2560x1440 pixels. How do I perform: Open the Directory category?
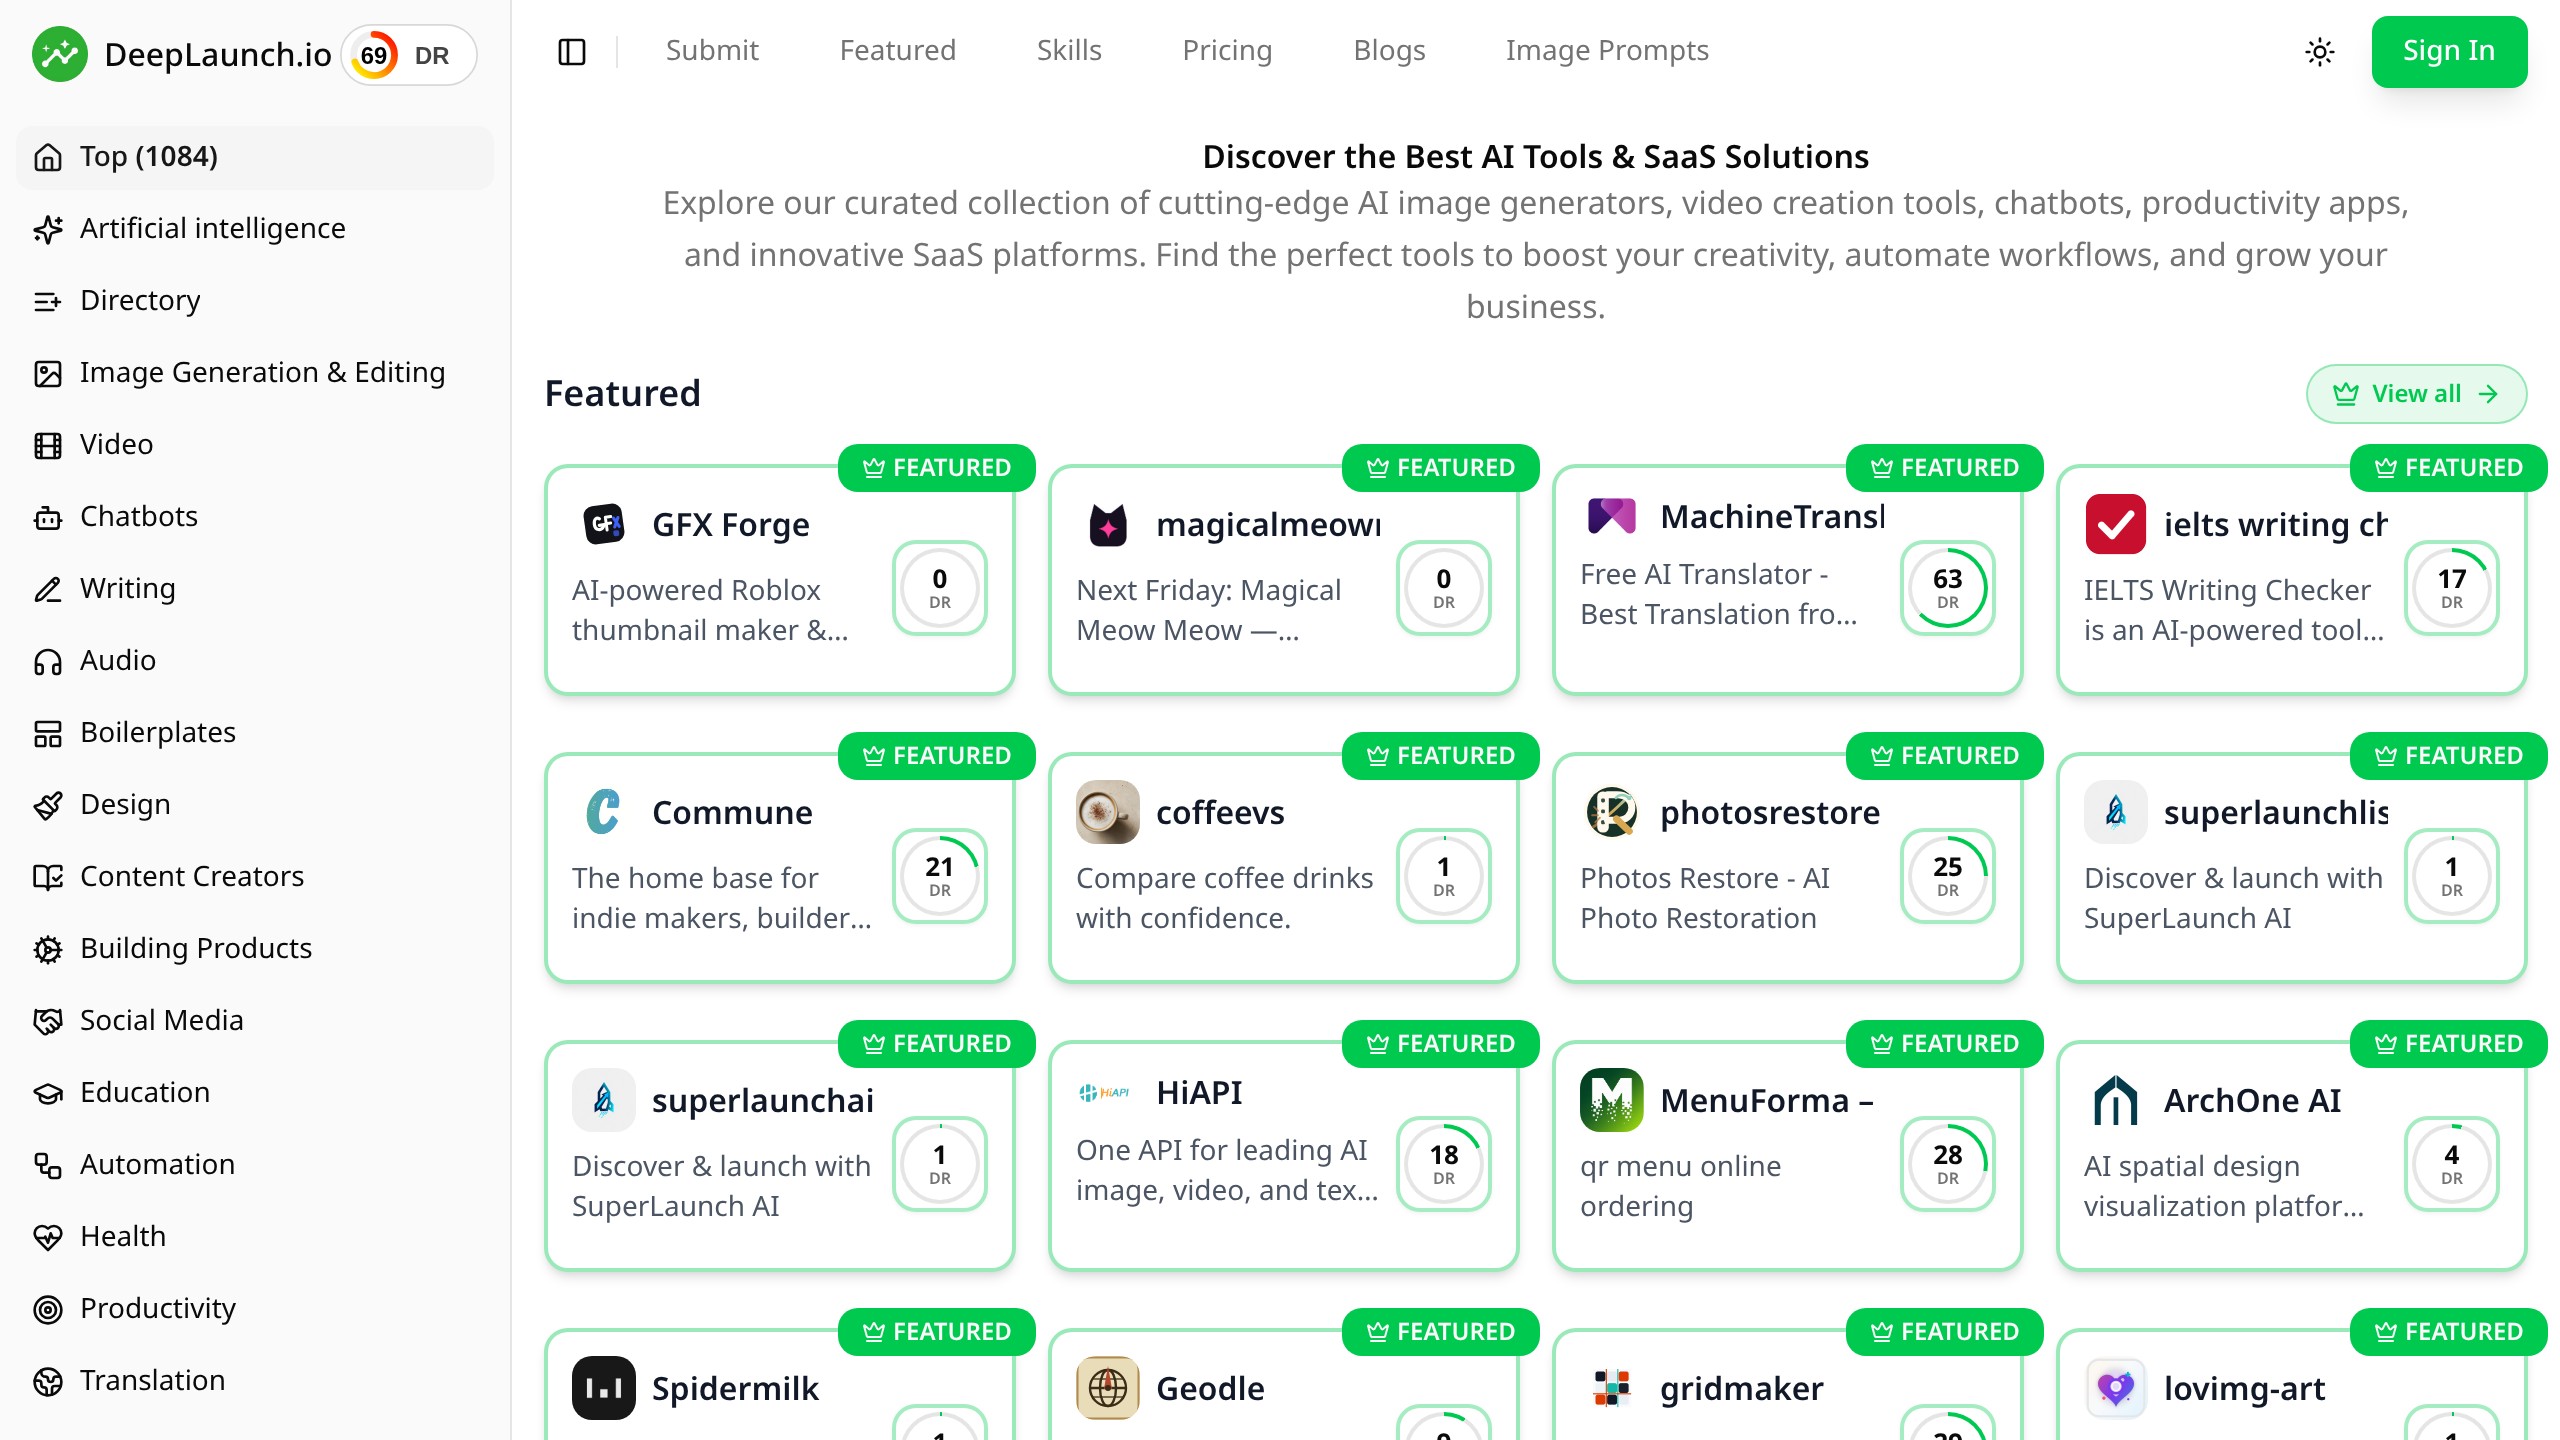coord(255,300)
